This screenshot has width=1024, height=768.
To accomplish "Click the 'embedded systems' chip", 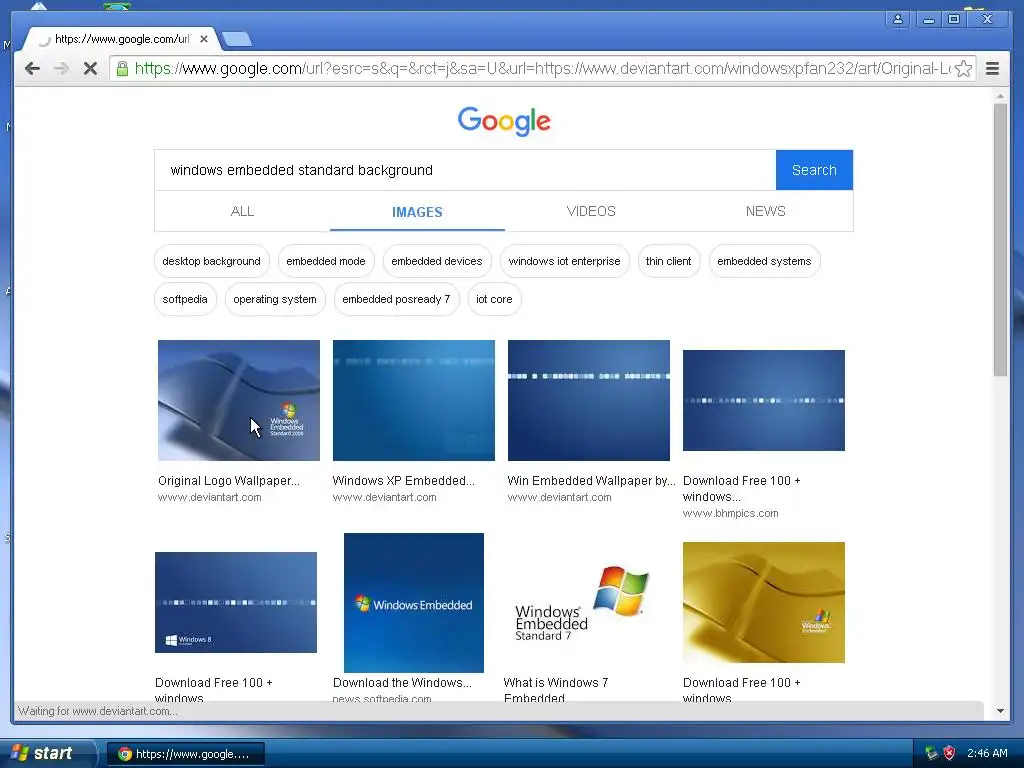I will pos(764,261).
